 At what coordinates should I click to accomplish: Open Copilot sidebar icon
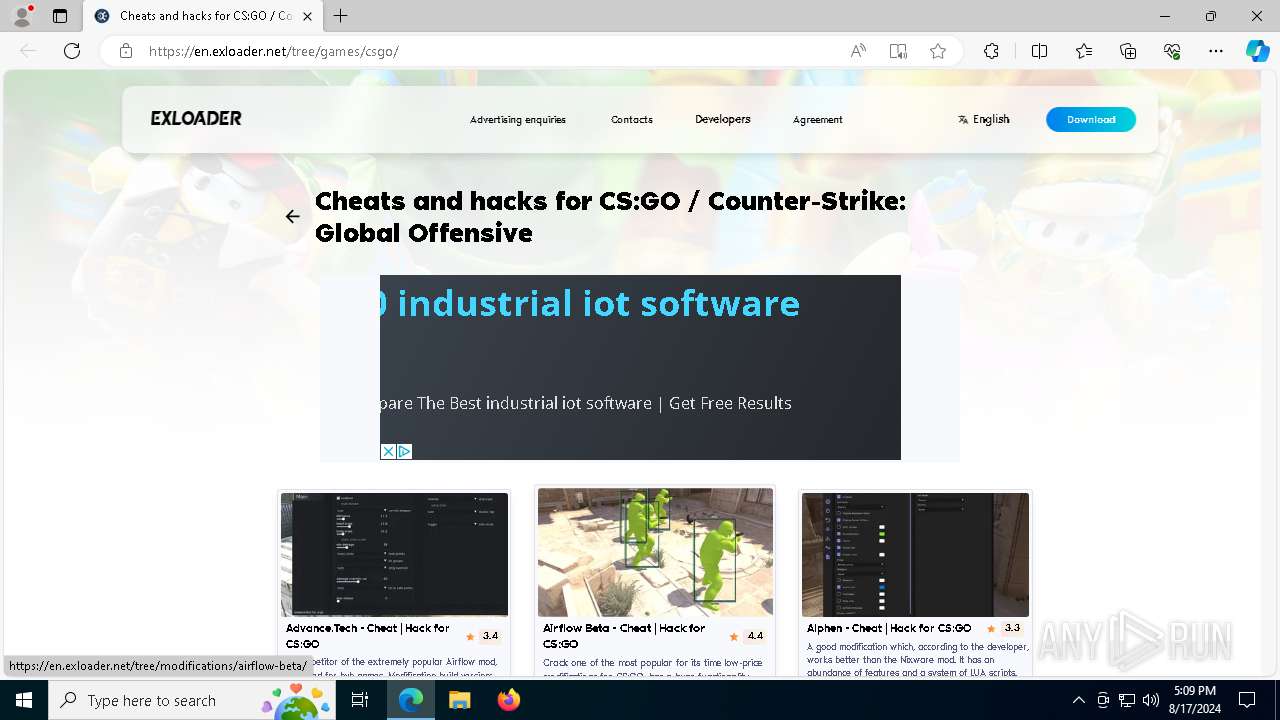1257,51
